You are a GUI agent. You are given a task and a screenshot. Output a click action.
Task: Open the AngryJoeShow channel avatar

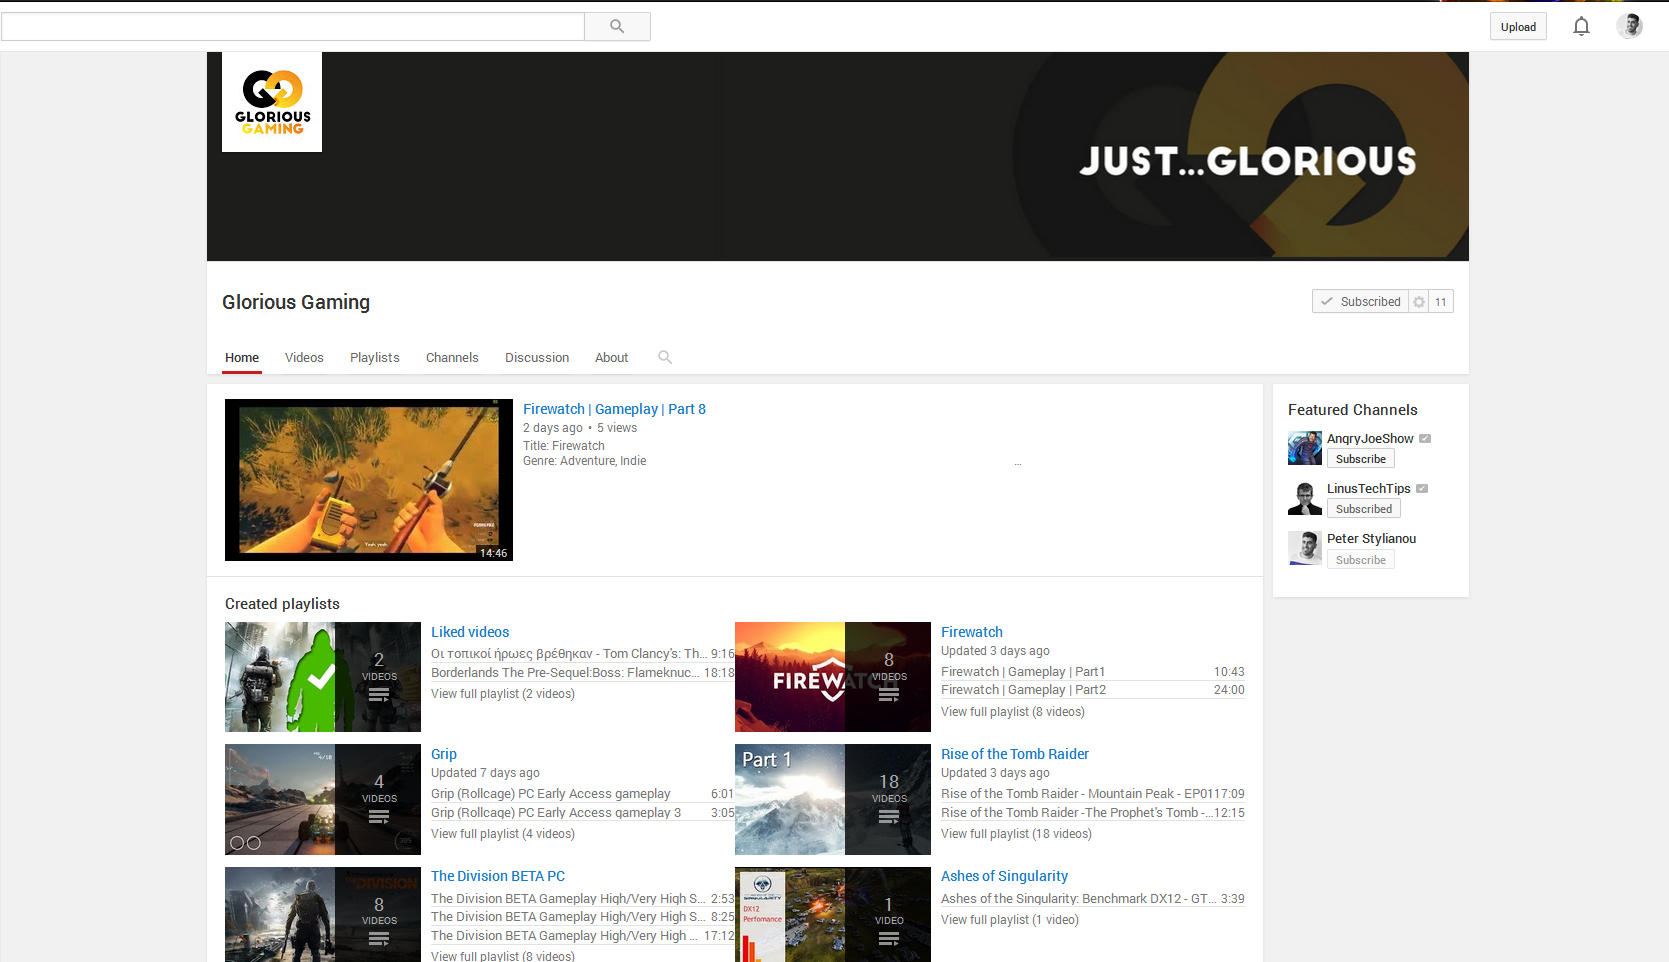point(1304,448)
